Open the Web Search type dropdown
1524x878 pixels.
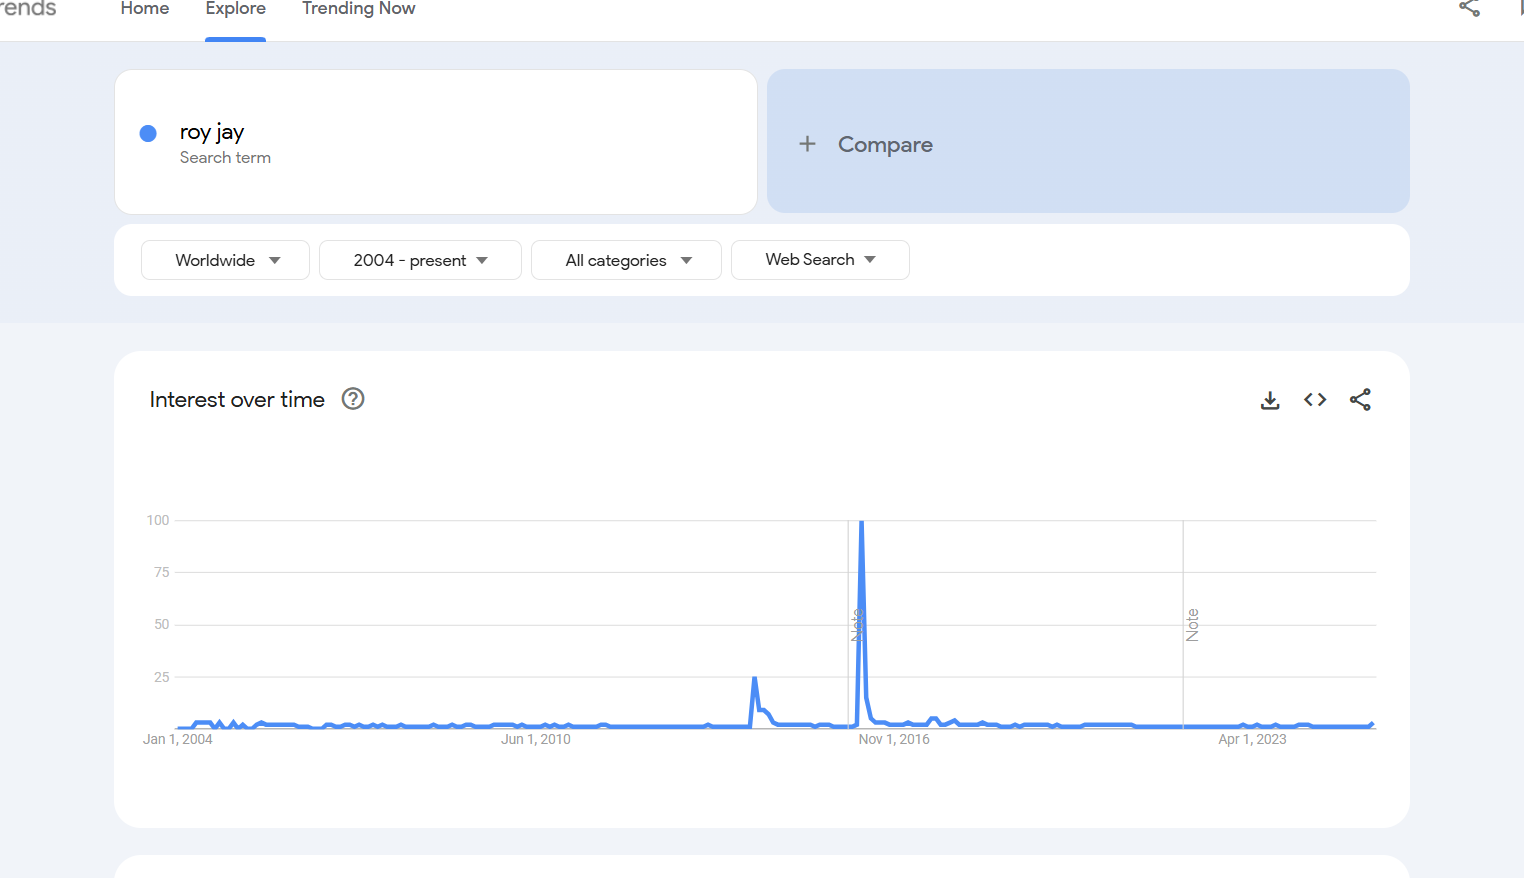coord(820,260)
